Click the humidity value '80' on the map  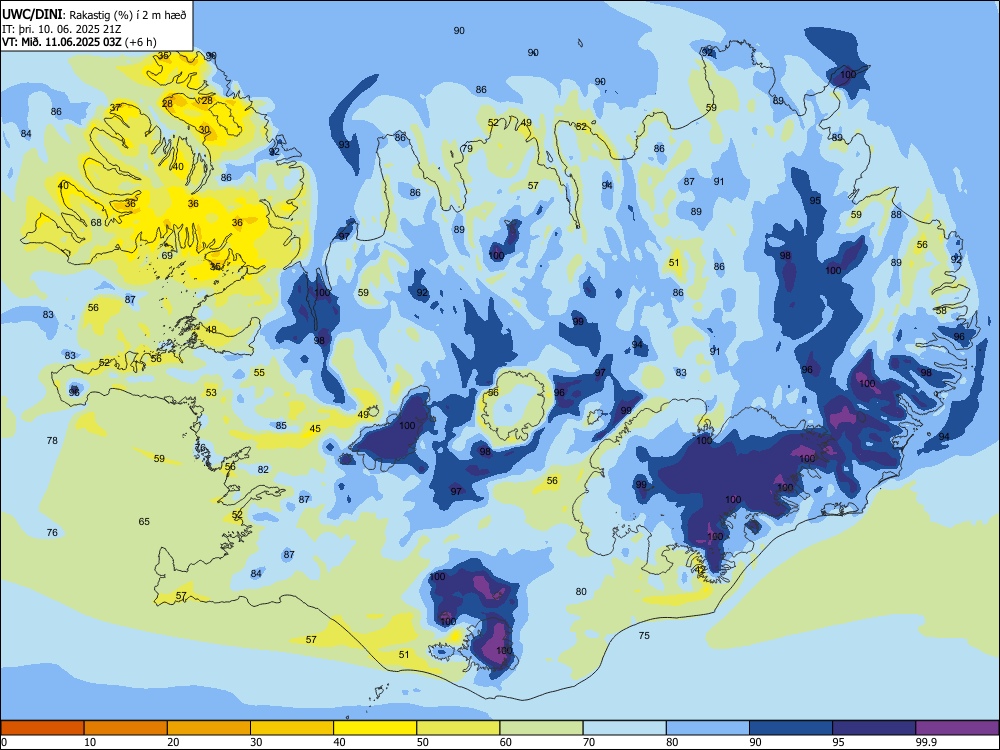click(x=581, y=591)
